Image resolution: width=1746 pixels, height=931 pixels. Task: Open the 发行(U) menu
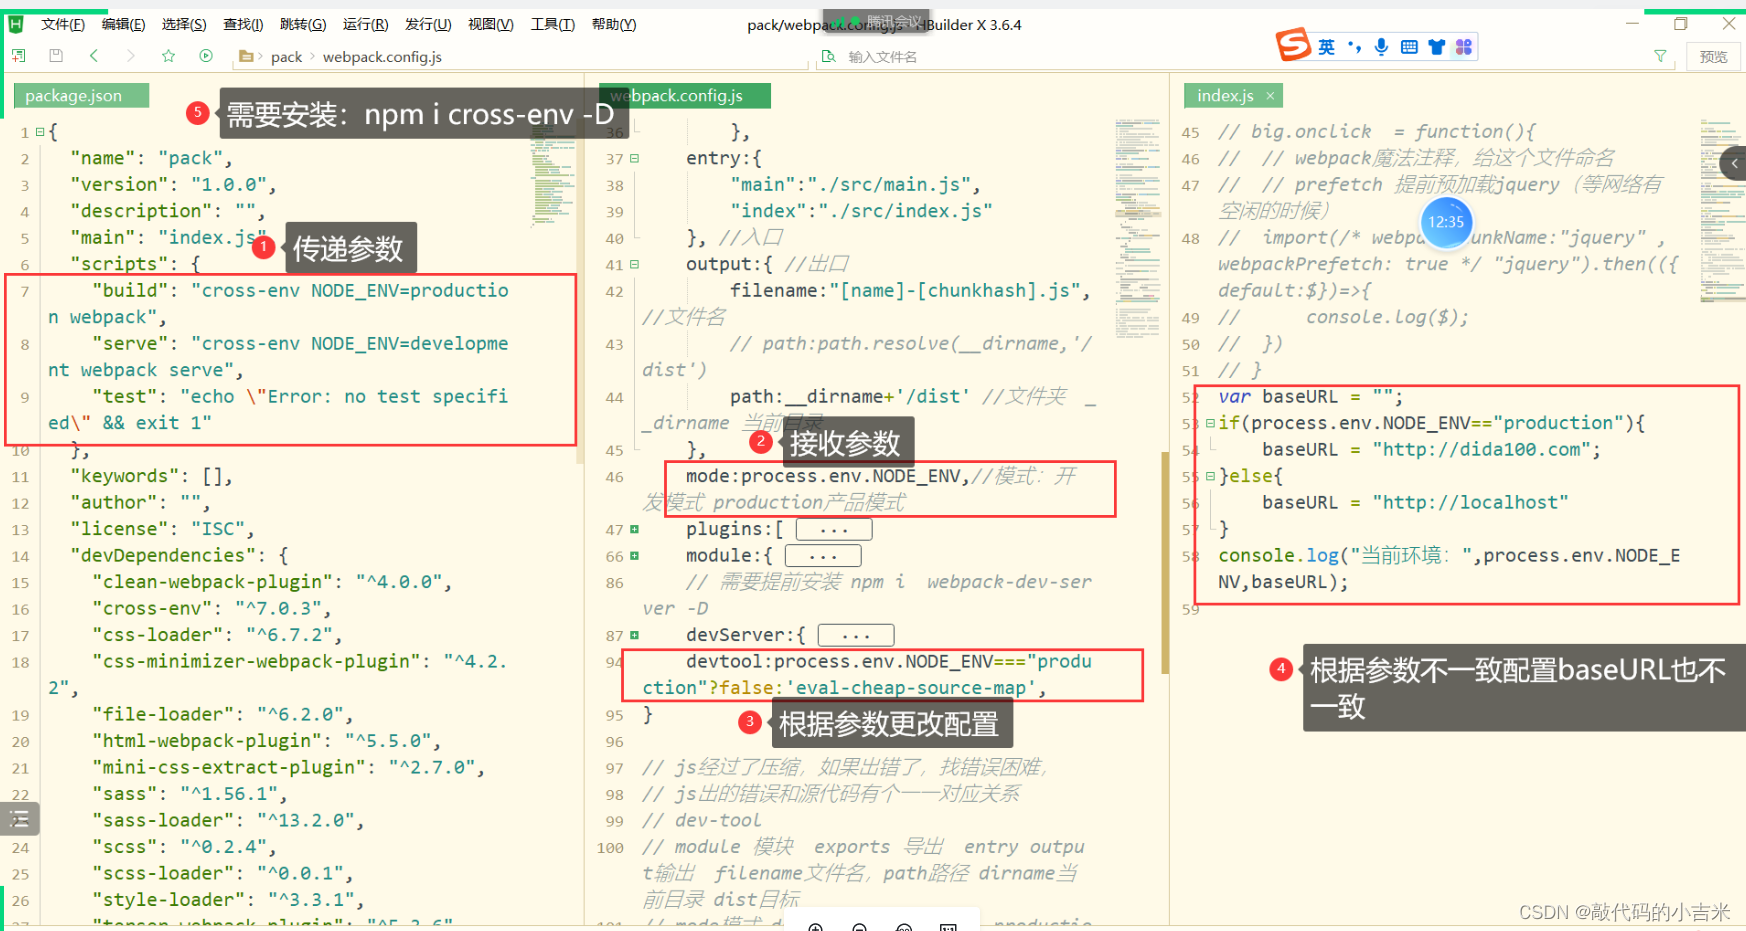click(x=428, y=24)
